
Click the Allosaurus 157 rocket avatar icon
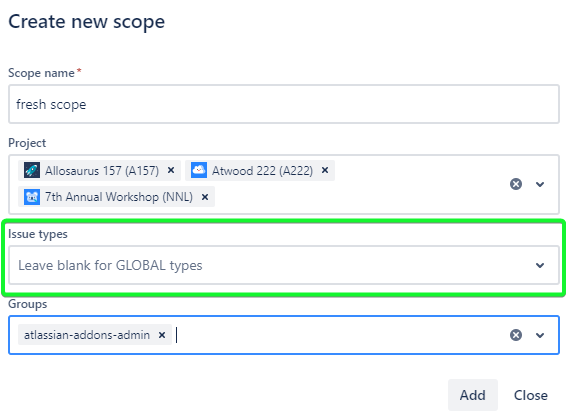[32, 170]
